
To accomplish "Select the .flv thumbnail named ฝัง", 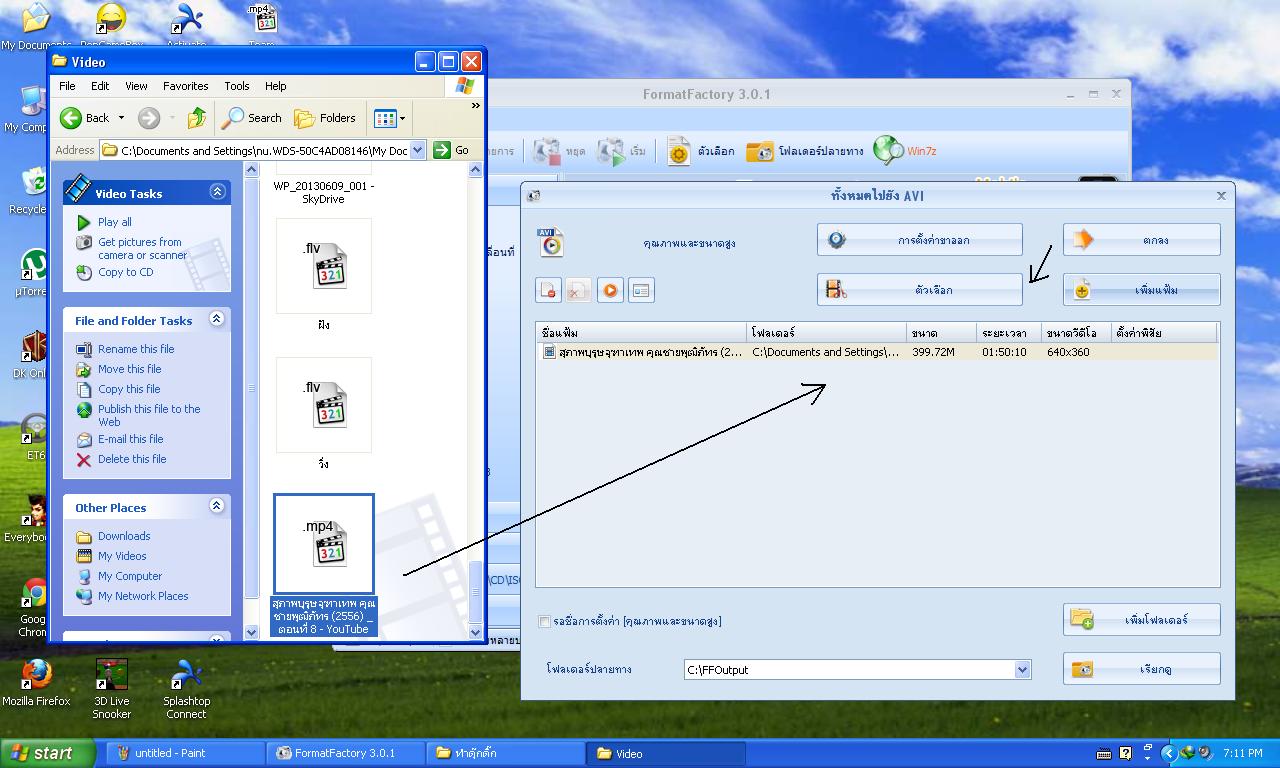I will pos(324,267).
